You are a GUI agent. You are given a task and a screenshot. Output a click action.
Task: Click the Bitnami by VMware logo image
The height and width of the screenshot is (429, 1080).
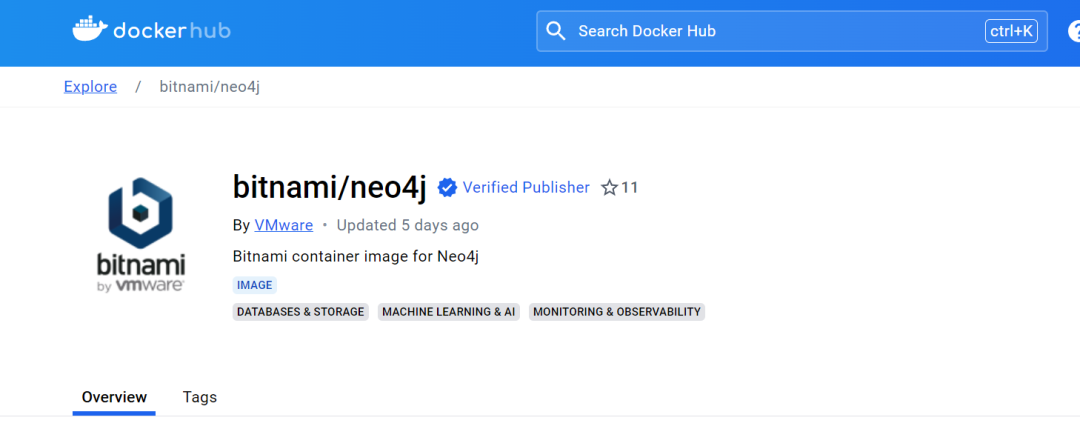pos(140,236)
